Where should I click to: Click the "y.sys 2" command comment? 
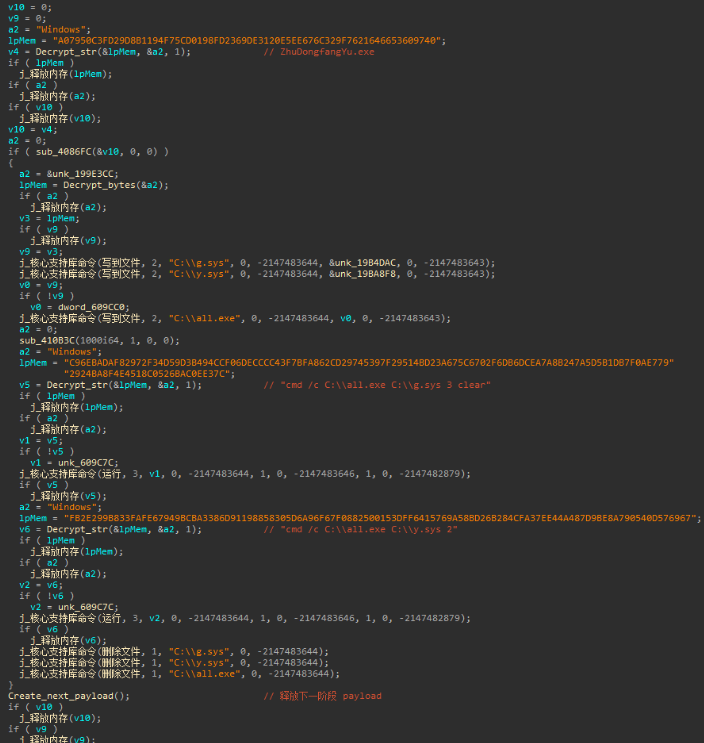tap(360, 529)
